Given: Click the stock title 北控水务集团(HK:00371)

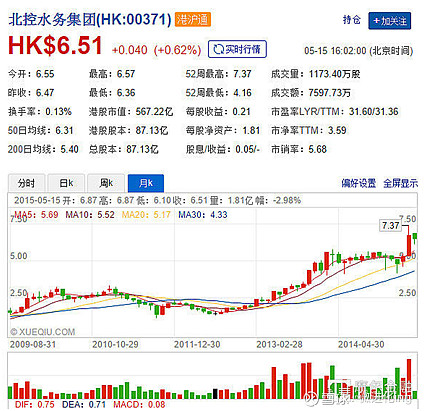Looking at the screenshot, I should point(90,20).
